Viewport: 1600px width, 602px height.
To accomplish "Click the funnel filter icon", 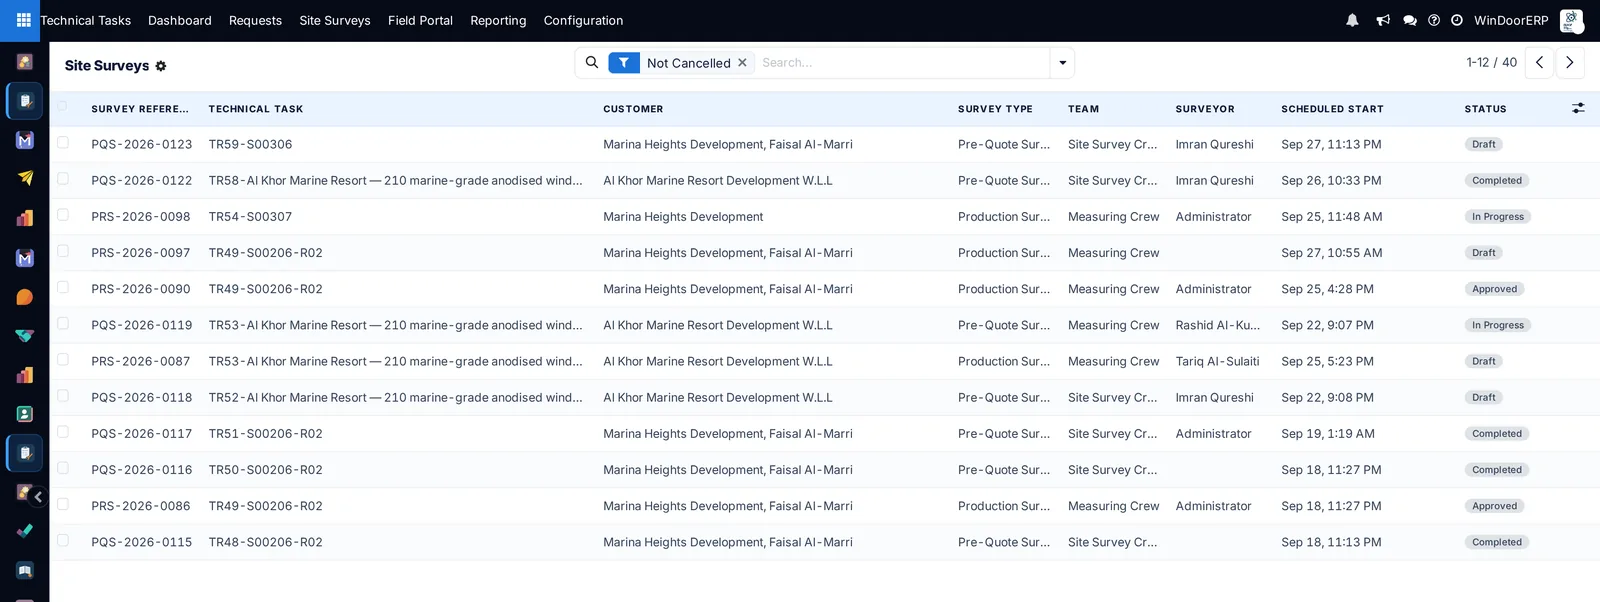I will [624, 63].
